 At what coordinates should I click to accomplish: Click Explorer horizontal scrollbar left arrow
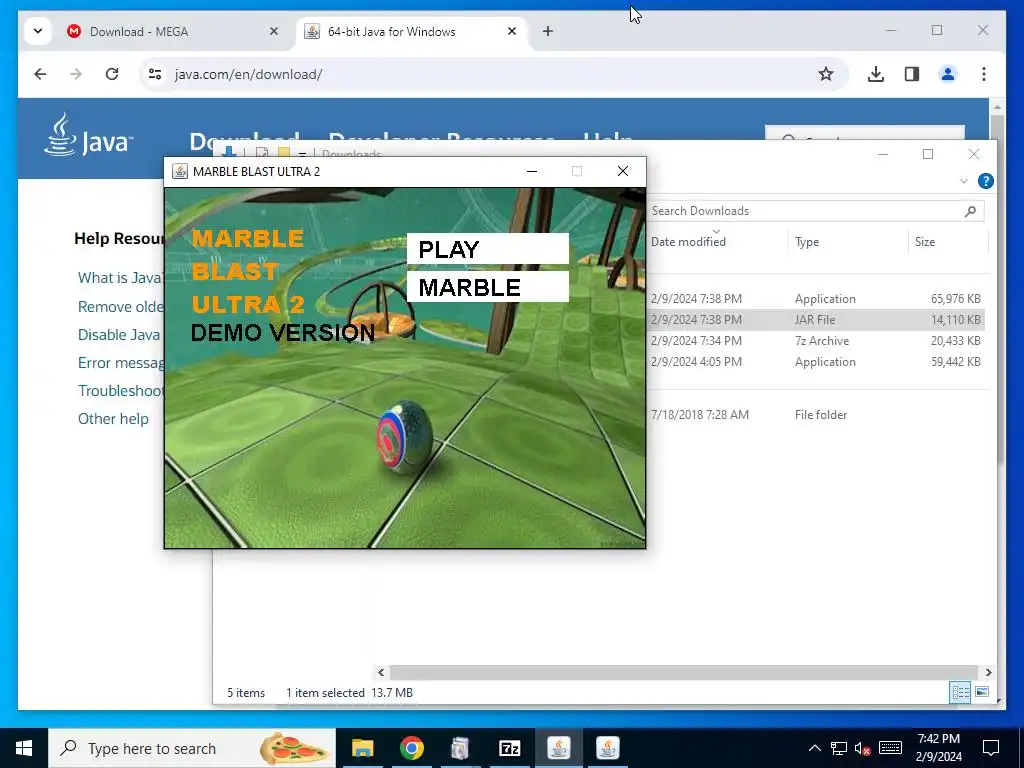tap(381, 672)
